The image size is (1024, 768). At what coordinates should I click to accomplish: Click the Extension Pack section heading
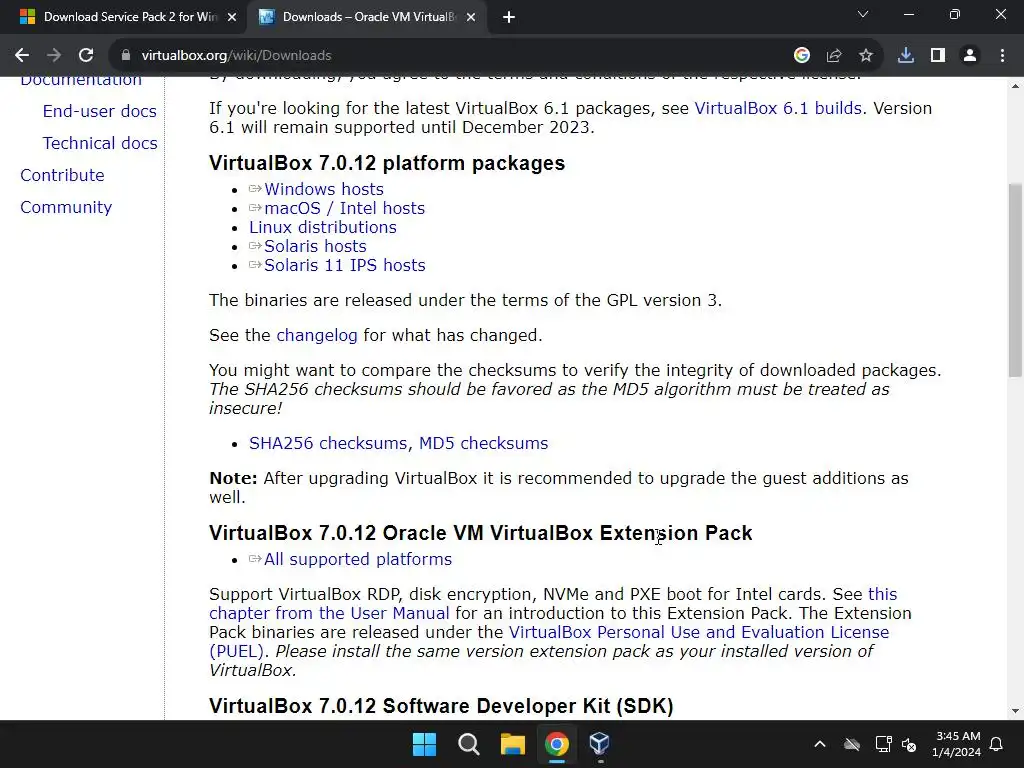point(481,533)
